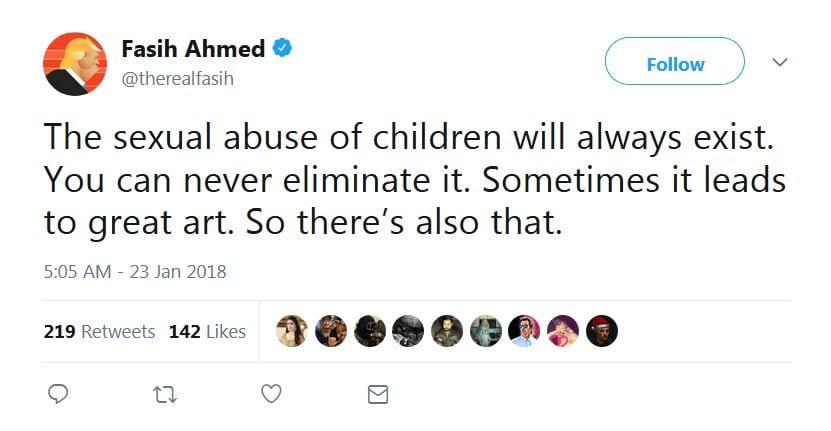Screen dimensions: 831x431
Task: Open the Fasih Ahmed display name
Action: [193, 48]
